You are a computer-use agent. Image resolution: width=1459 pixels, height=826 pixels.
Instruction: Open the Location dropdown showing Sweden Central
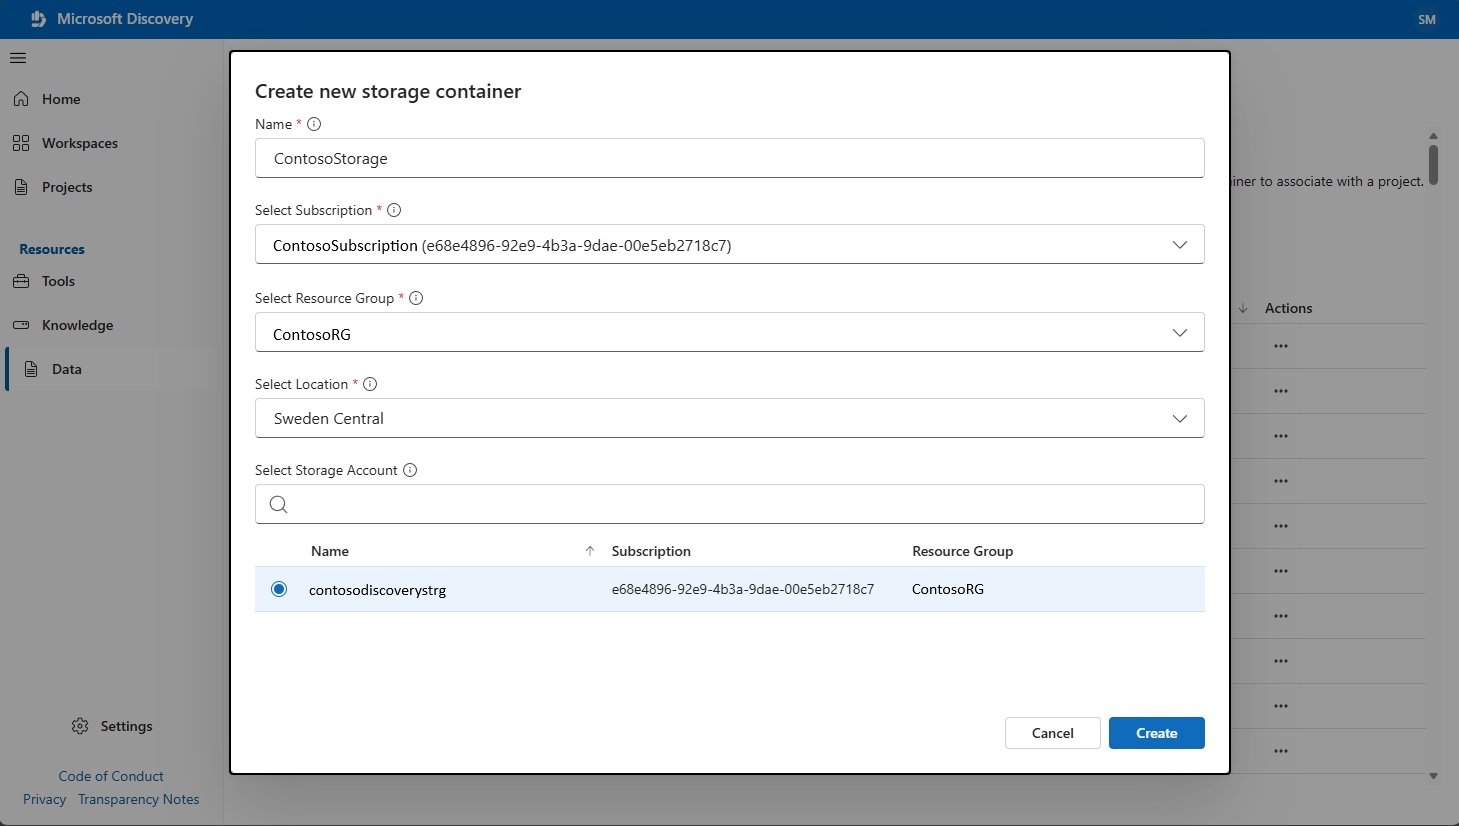click(730, 418)
